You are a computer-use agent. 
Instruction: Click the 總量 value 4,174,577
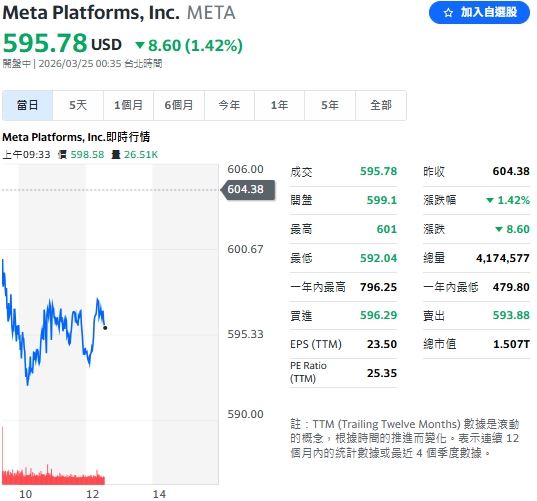503,258
